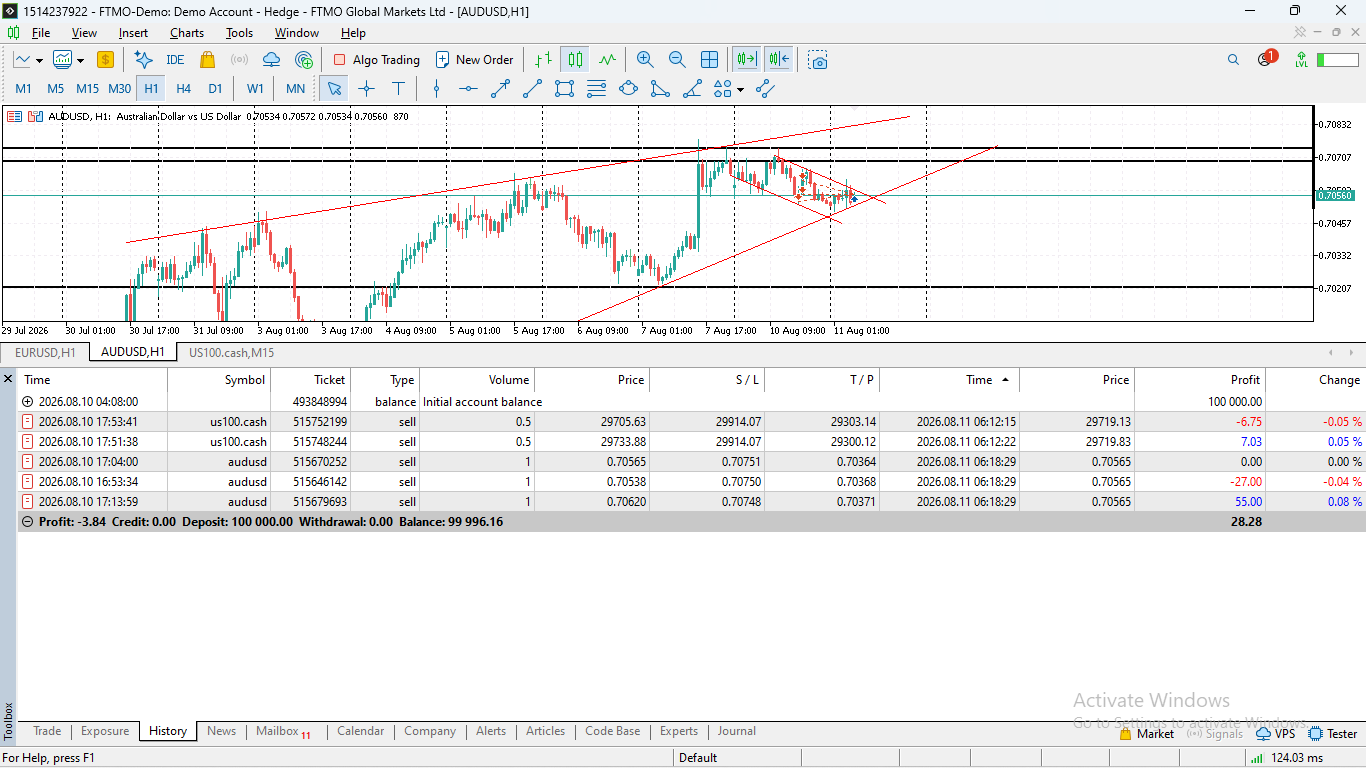
Task: Switch to the US100.cash,M15 chart tab
Action: pos(231,353)
